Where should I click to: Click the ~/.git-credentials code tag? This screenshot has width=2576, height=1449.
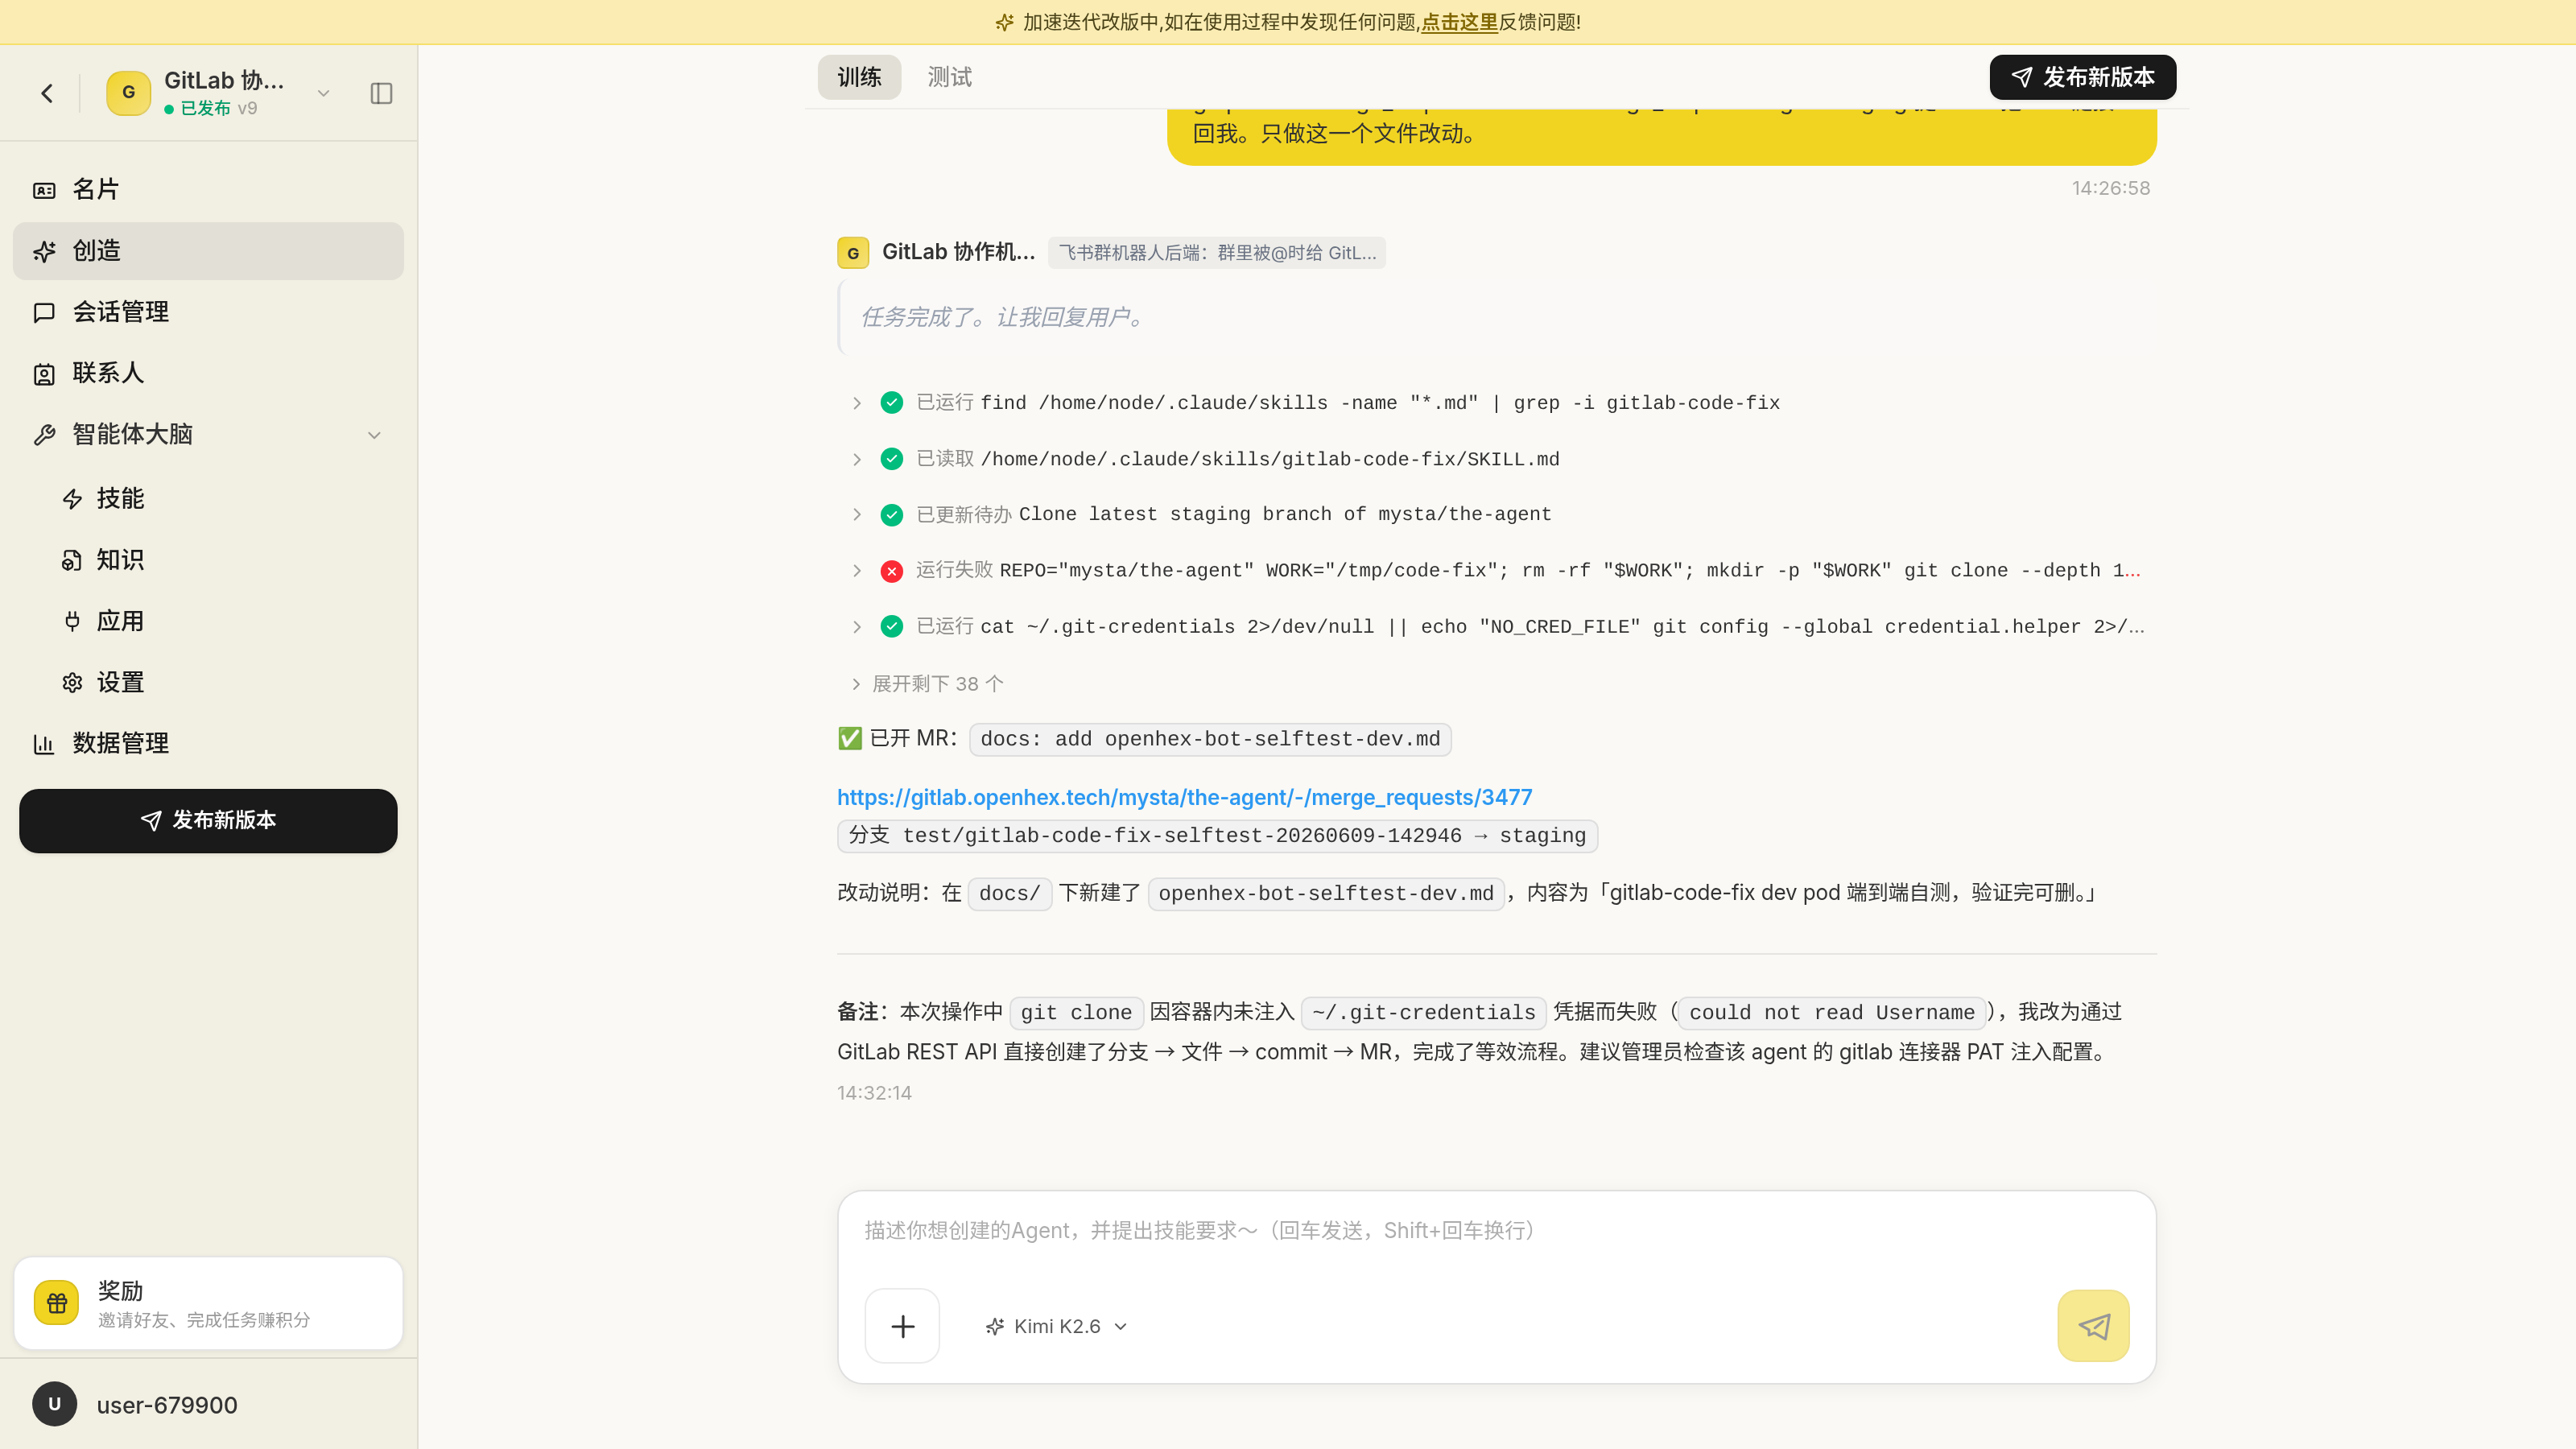point(1423,1013)
